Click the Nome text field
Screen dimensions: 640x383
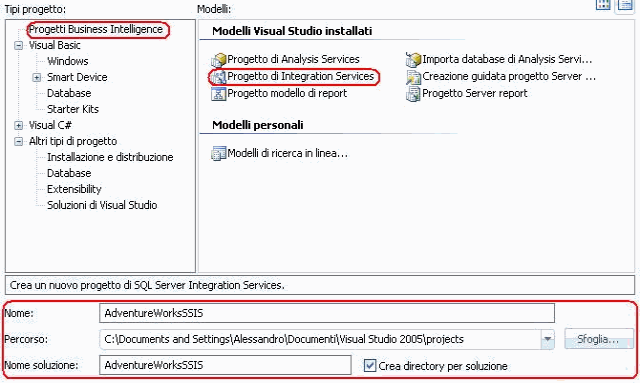[327, 313]
